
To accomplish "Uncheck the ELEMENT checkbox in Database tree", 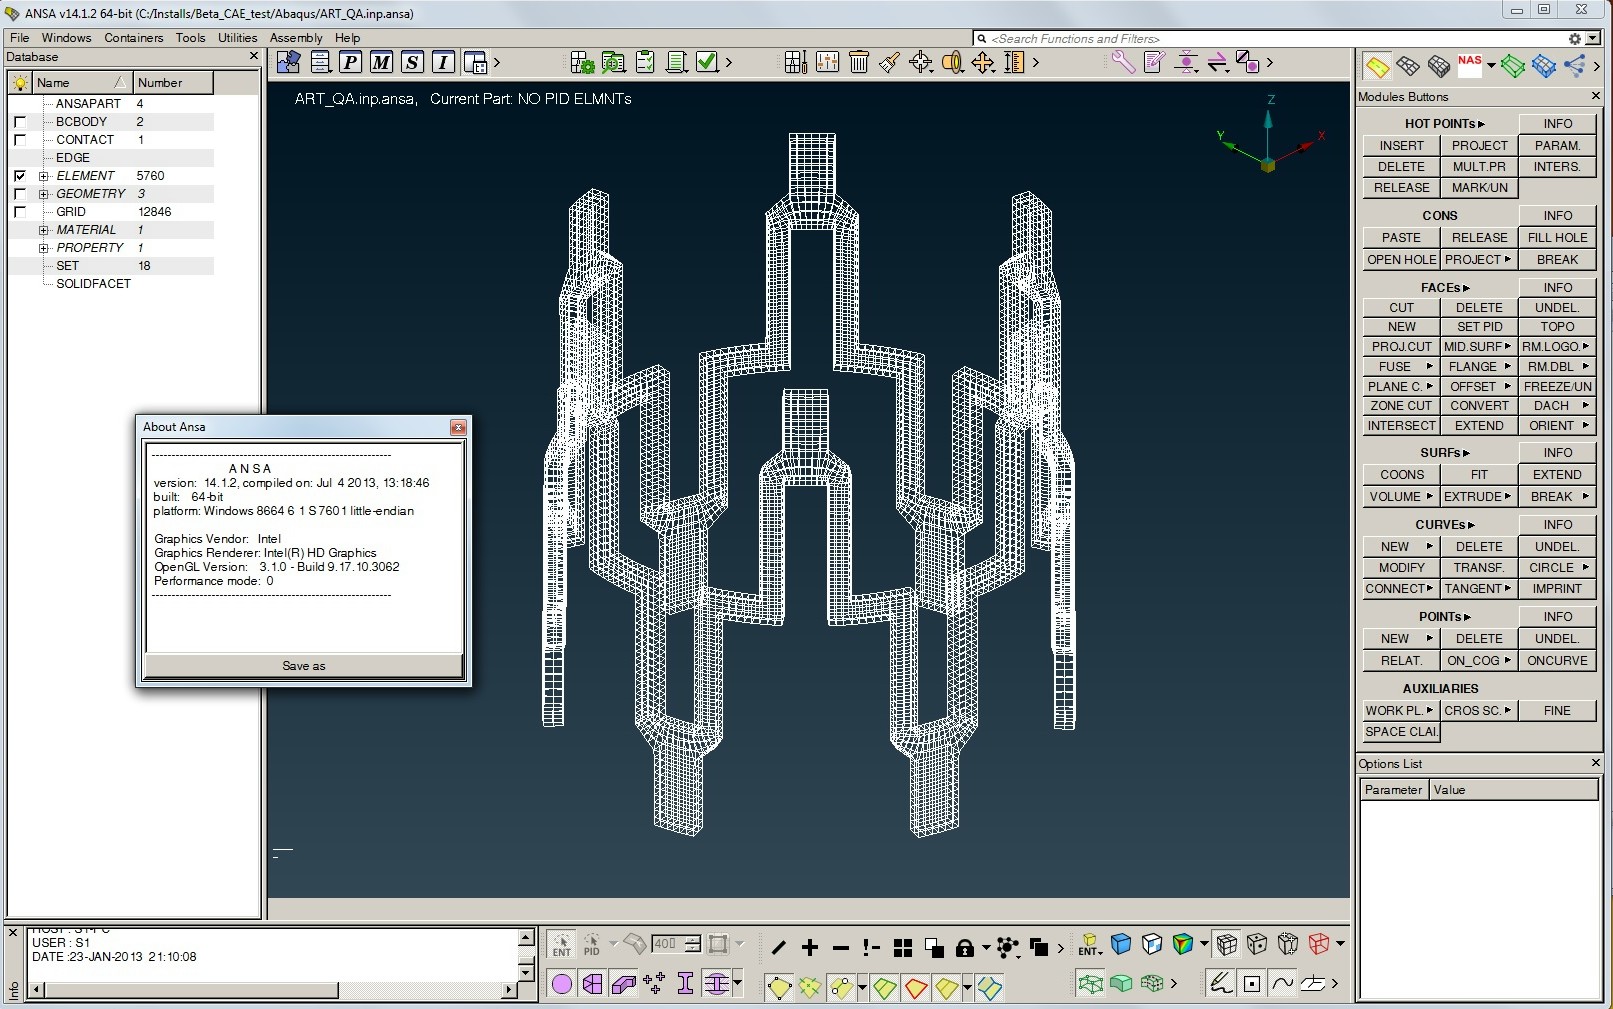I will (21, 175).
